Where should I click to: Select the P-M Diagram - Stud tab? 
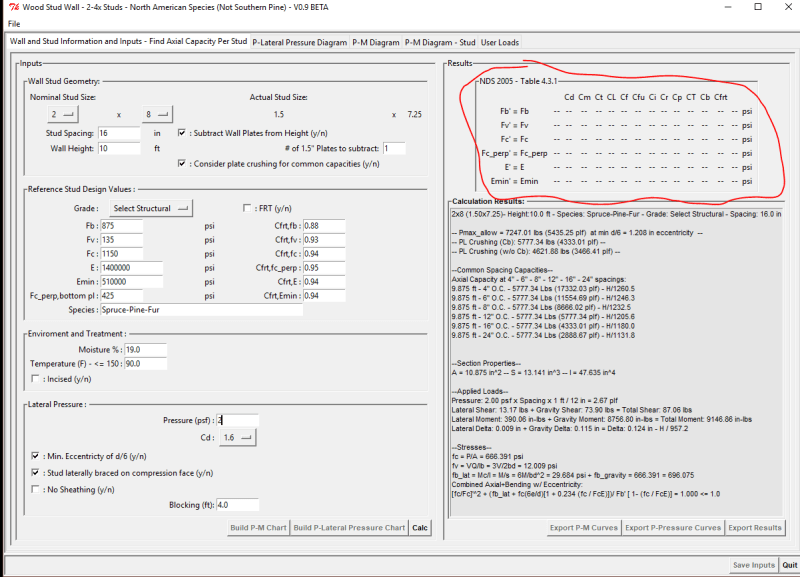(x=440, y=42)
